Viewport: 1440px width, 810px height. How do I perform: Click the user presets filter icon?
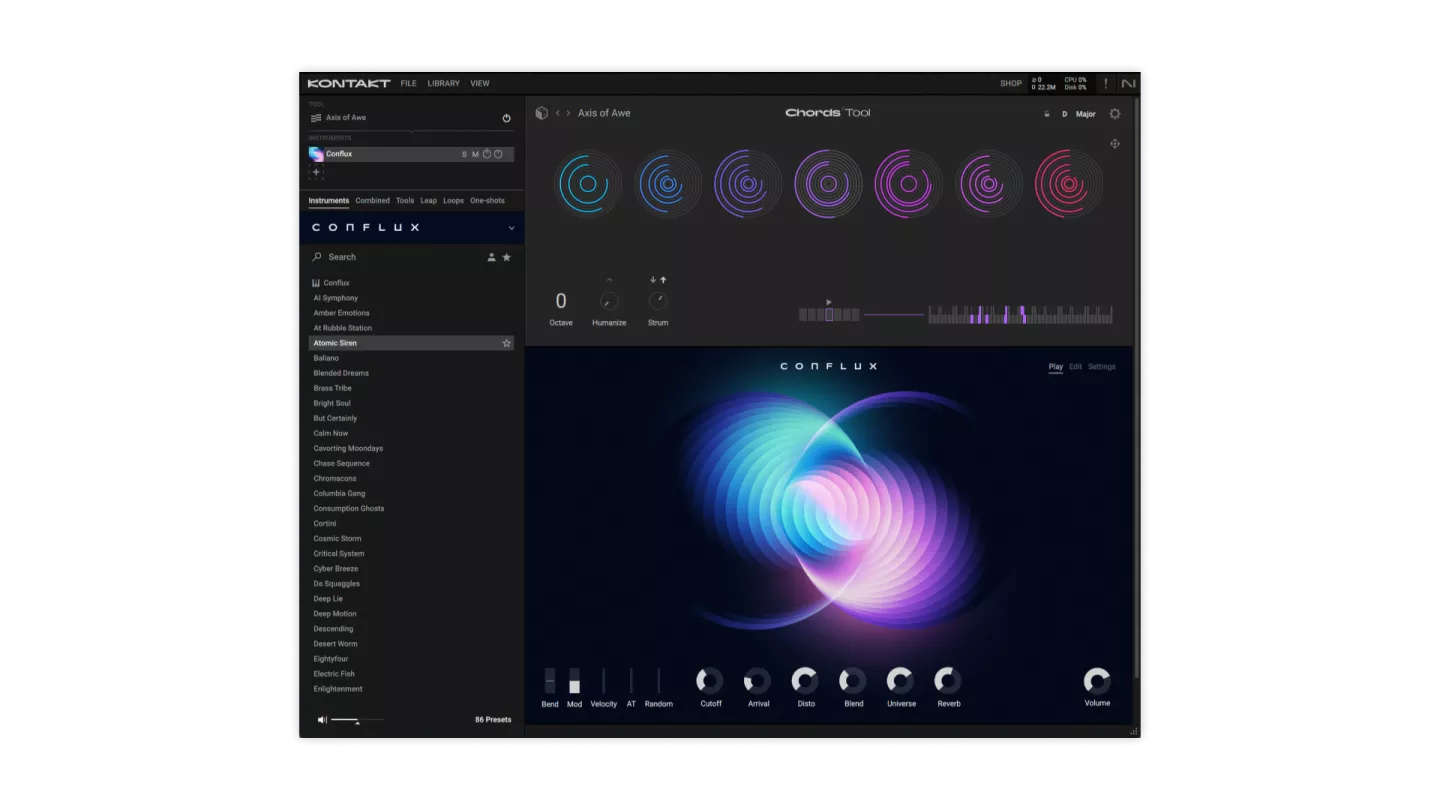coord(491,257)
